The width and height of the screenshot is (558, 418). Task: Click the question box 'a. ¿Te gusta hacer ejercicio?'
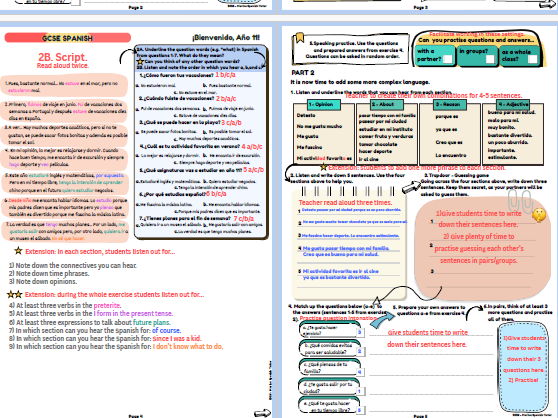(x=331, y=330)
